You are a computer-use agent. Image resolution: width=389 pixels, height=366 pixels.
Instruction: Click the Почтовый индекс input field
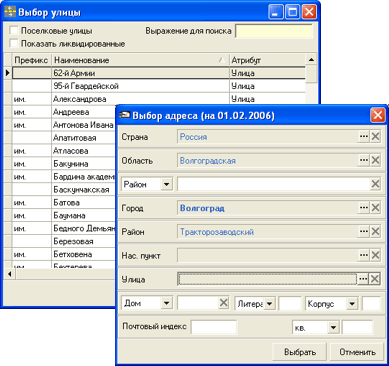click(214, 327)
